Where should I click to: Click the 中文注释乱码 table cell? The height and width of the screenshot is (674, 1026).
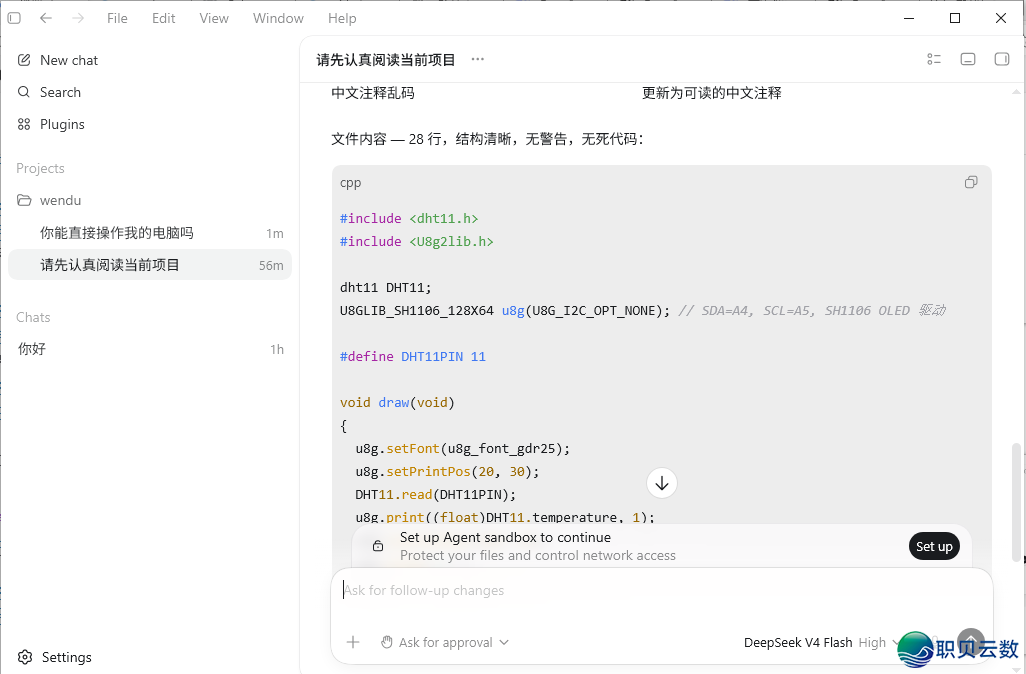pyautogui.click(x=373, y=93)
